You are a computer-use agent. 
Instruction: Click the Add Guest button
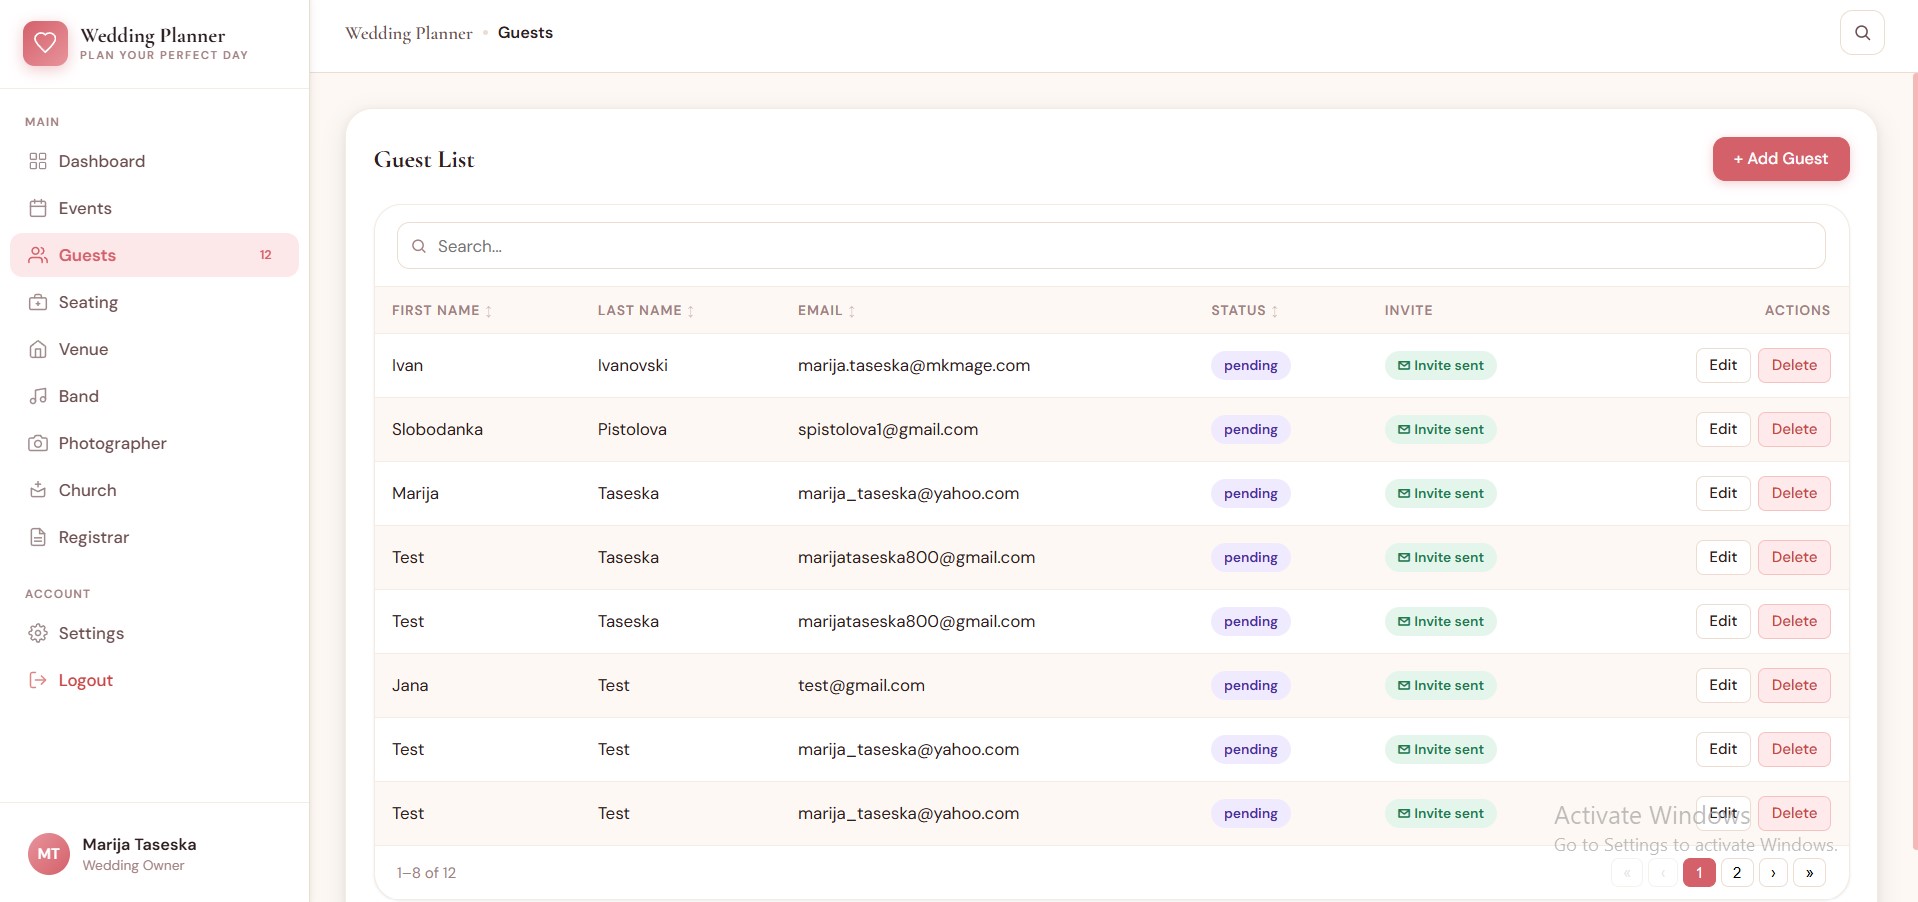pos(1780,159)
